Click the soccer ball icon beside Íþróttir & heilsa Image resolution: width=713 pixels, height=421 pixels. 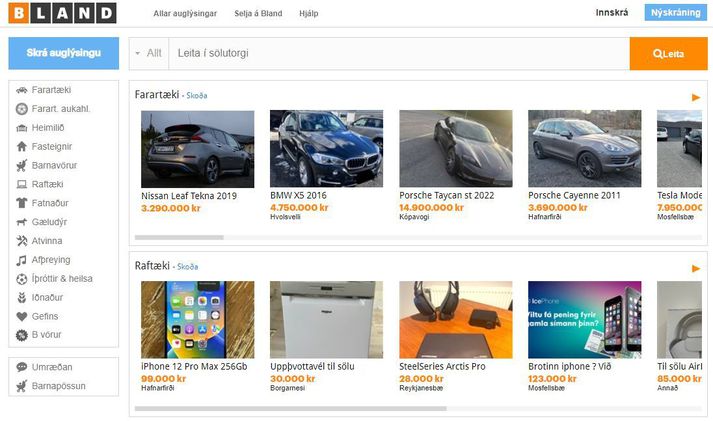21,279
